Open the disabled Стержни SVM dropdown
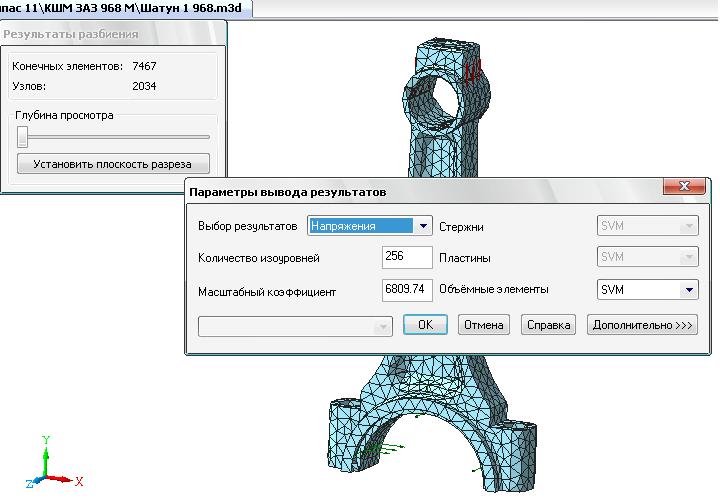The image size is (720, 499). tap(647, 226)
